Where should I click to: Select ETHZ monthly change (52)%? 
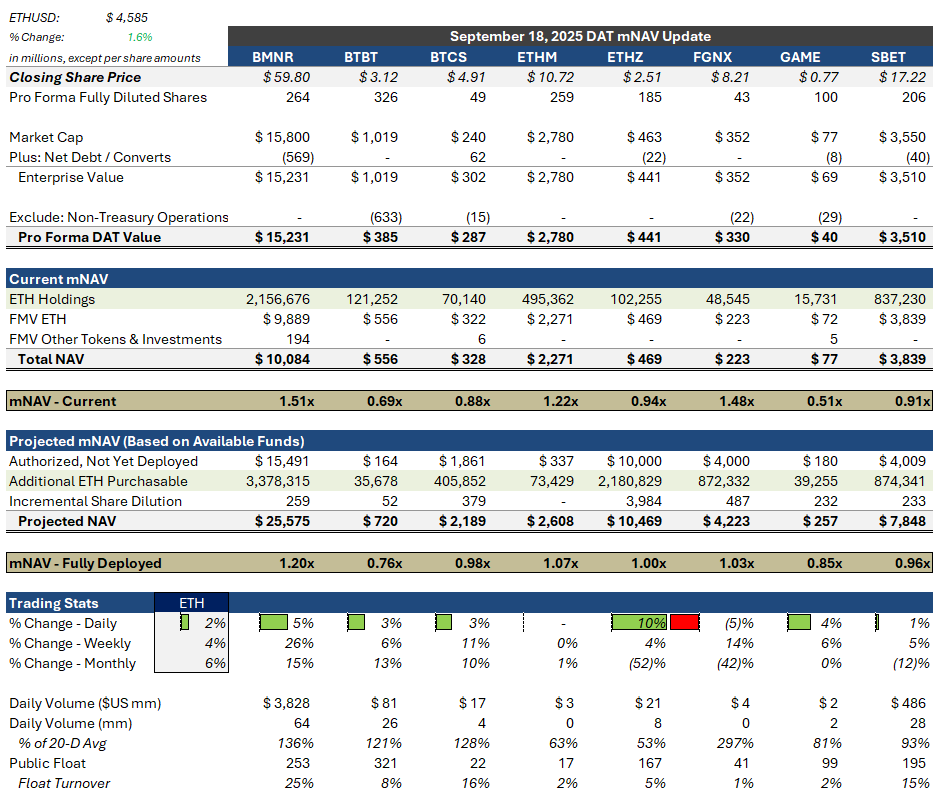[x=648, y=663]
